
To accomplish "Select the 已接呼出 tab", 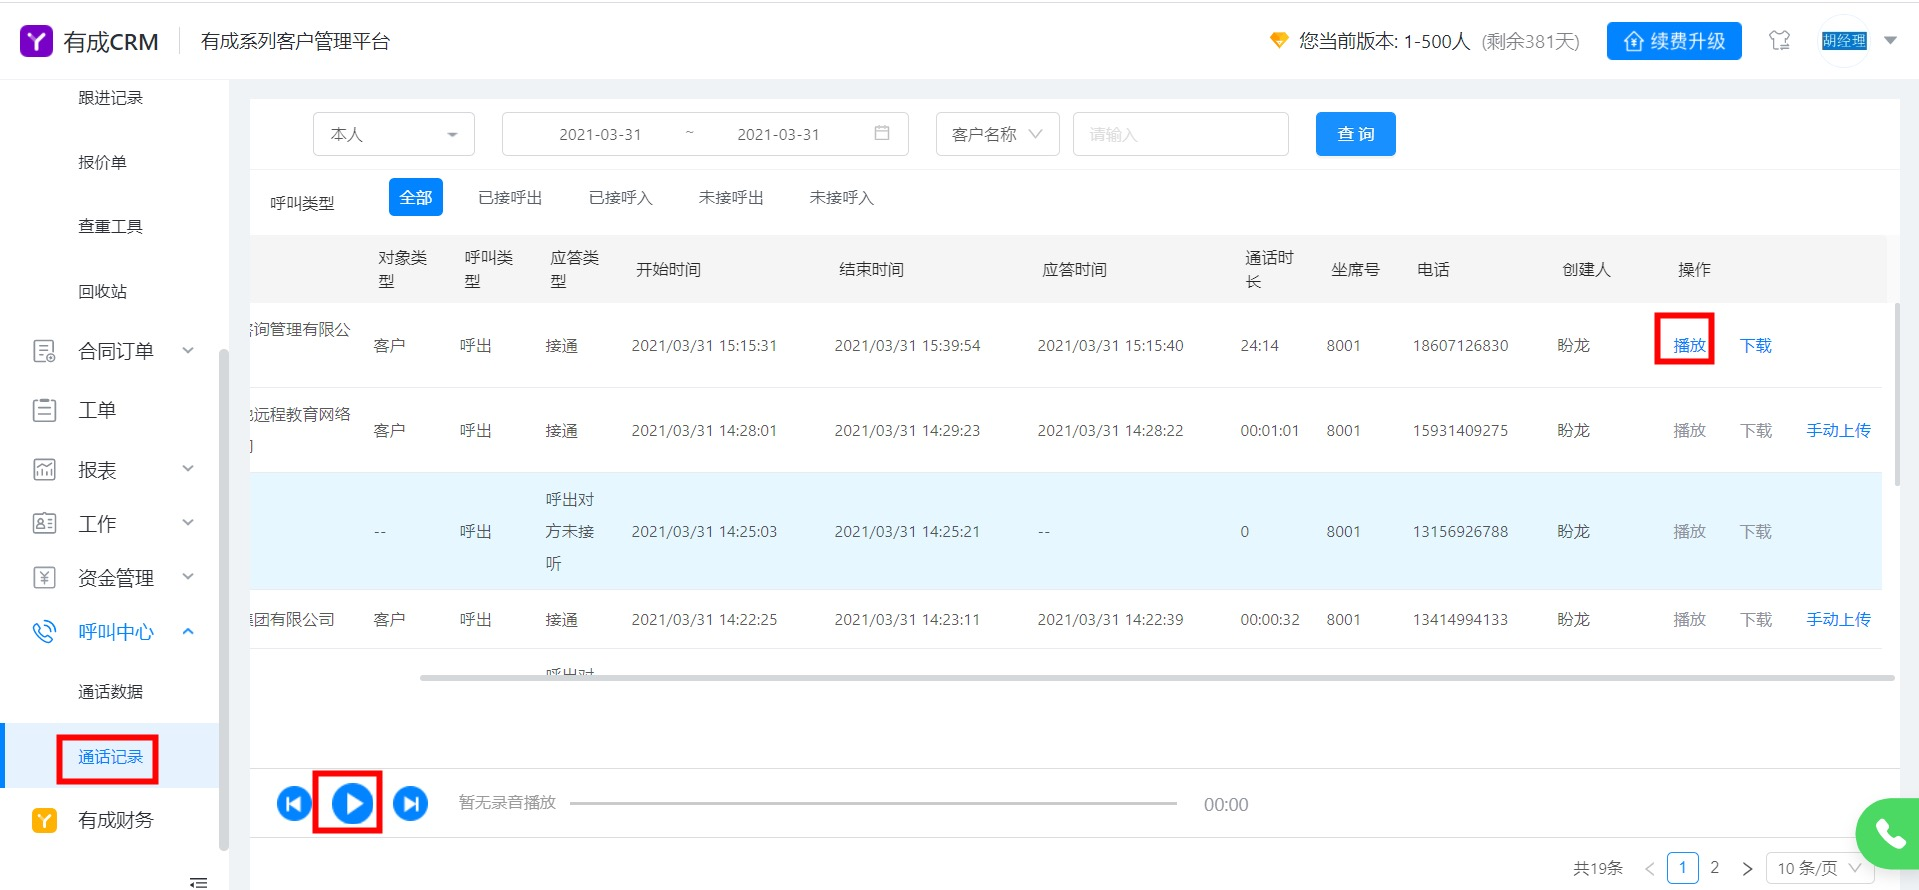I will click(510, 198).
